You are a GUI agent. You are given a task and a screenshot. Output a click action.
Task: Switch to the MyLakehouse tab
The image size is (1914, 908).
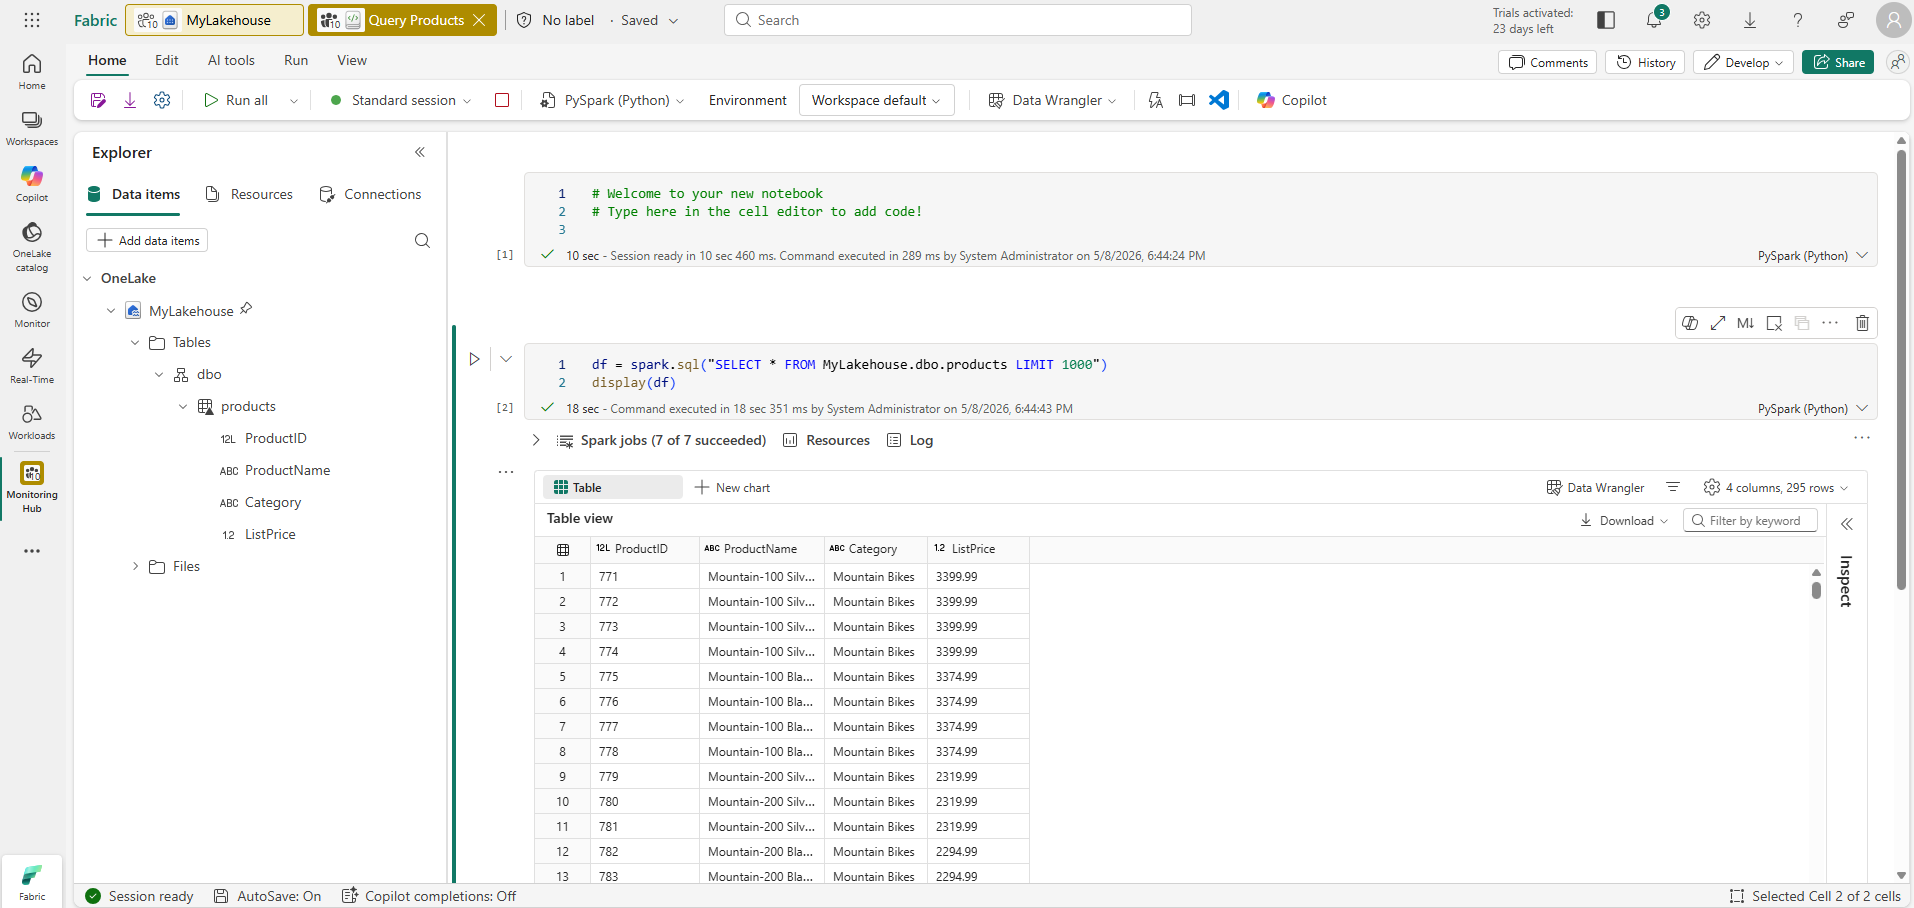click(x=214, y=20)
